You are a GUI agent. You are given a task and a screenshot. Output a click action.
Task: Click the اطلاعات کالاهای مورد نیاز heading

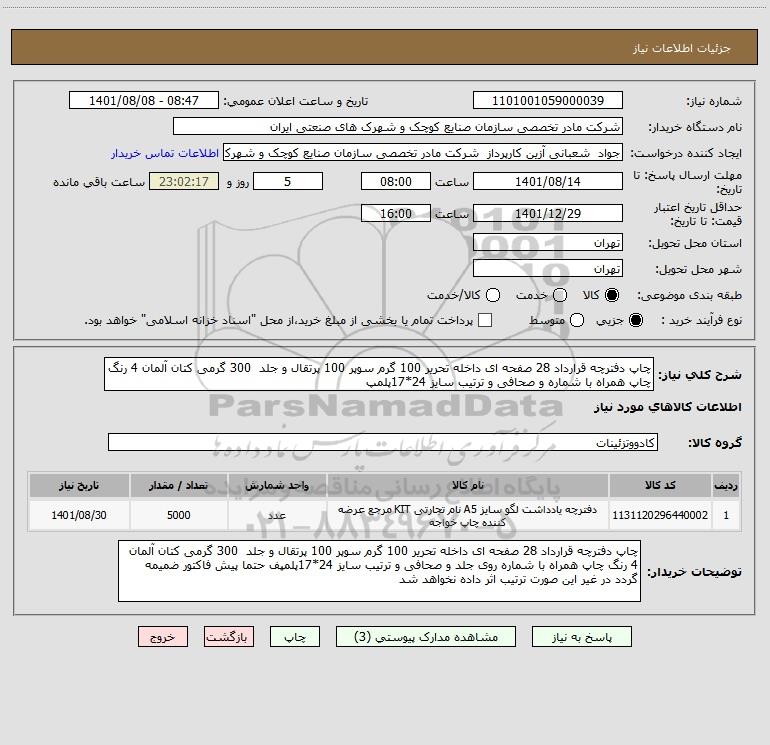tap(667, 407)
